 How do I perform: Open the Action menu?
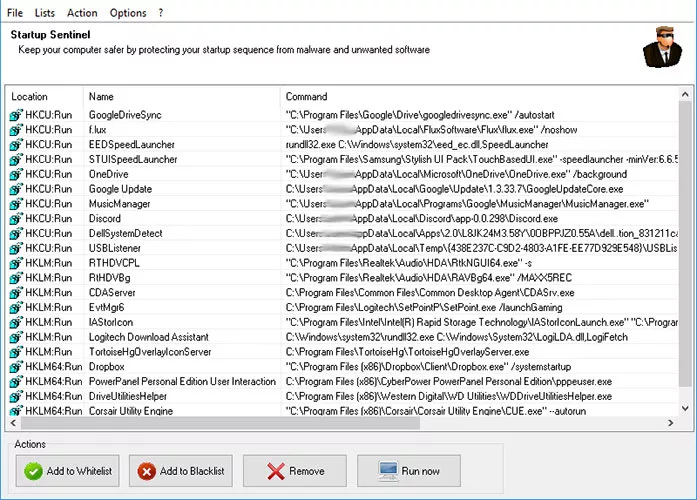(82, 13)
